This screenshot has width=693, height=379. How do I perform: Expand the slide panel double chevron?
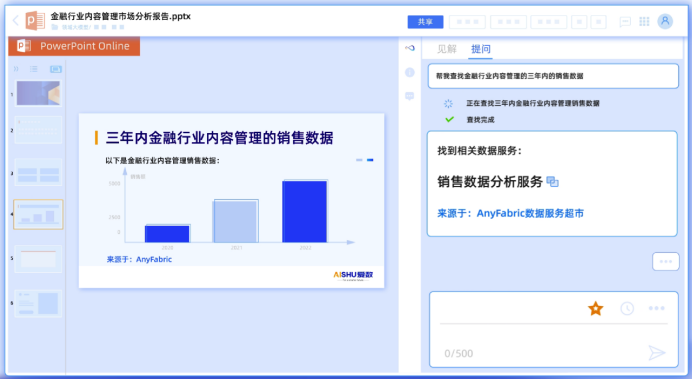tap(16, 69)
